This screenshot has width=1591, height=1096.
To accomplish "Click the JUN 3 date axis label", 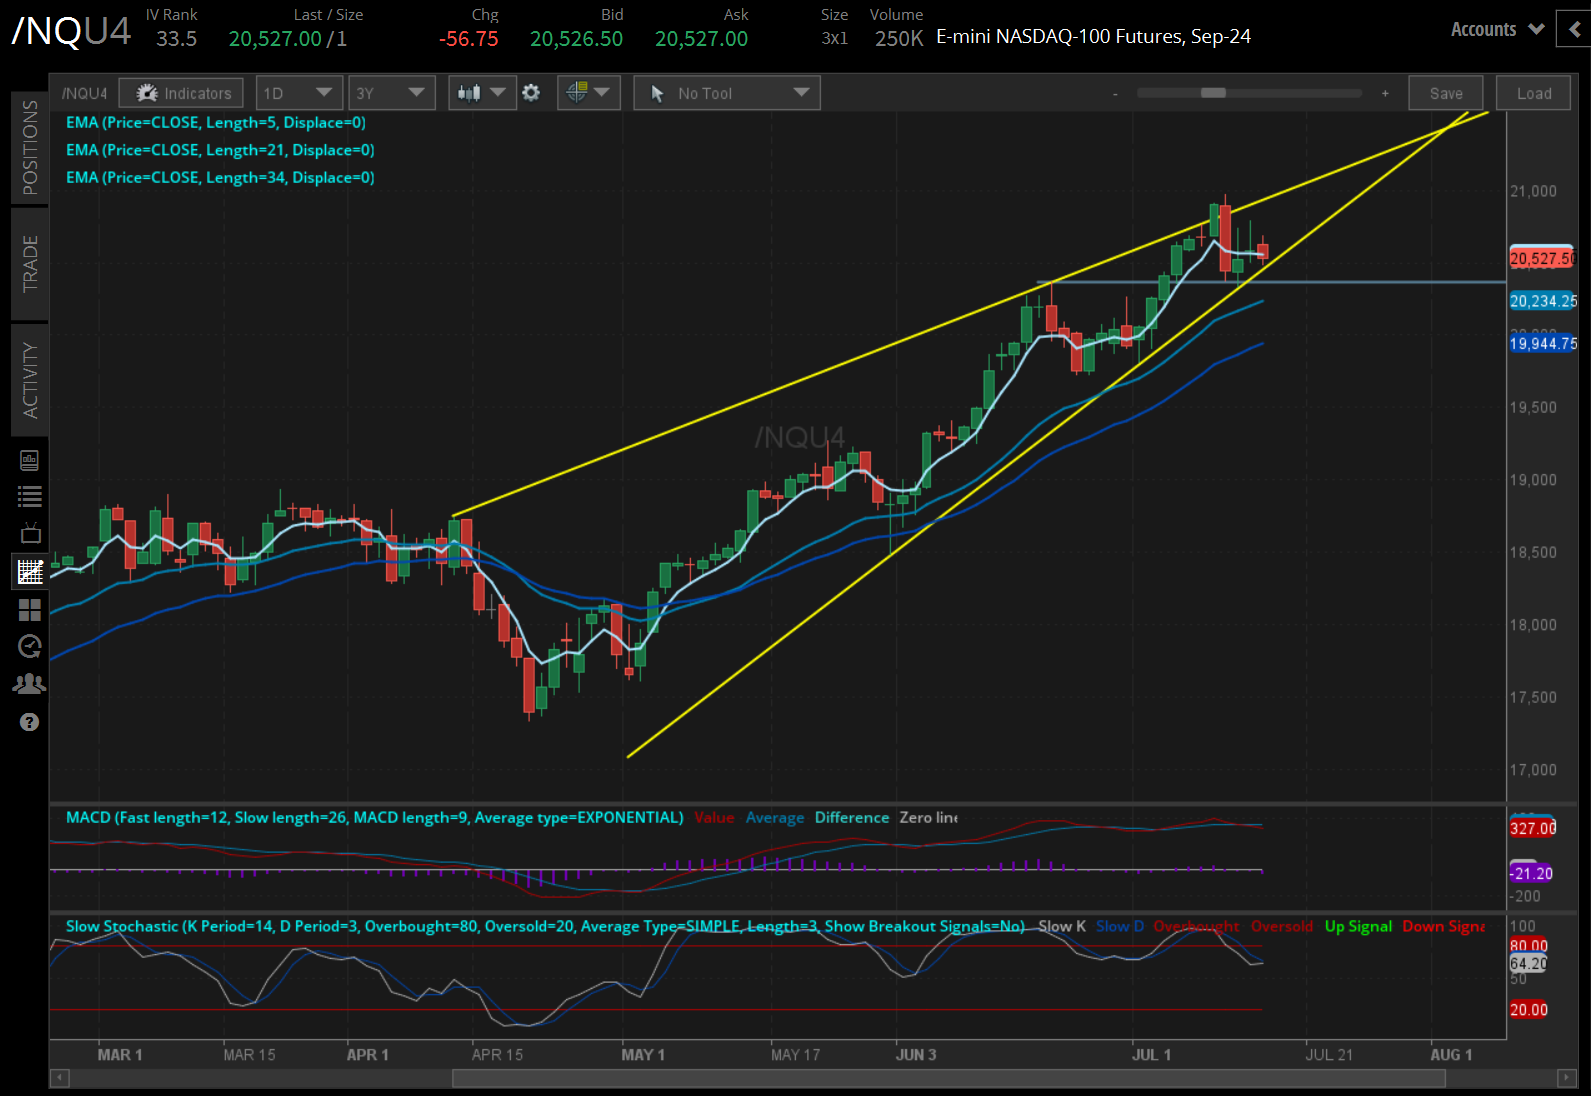I will click(916, 1055).
